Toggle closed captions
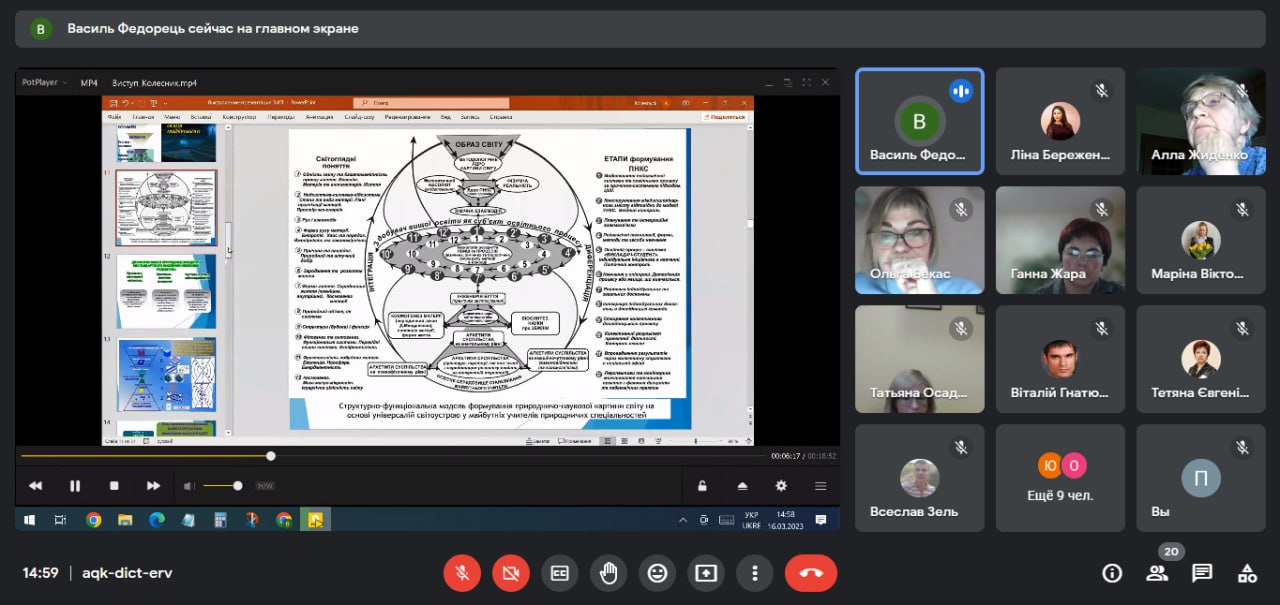Screen dimensions: 1280x605 point(560,573)
